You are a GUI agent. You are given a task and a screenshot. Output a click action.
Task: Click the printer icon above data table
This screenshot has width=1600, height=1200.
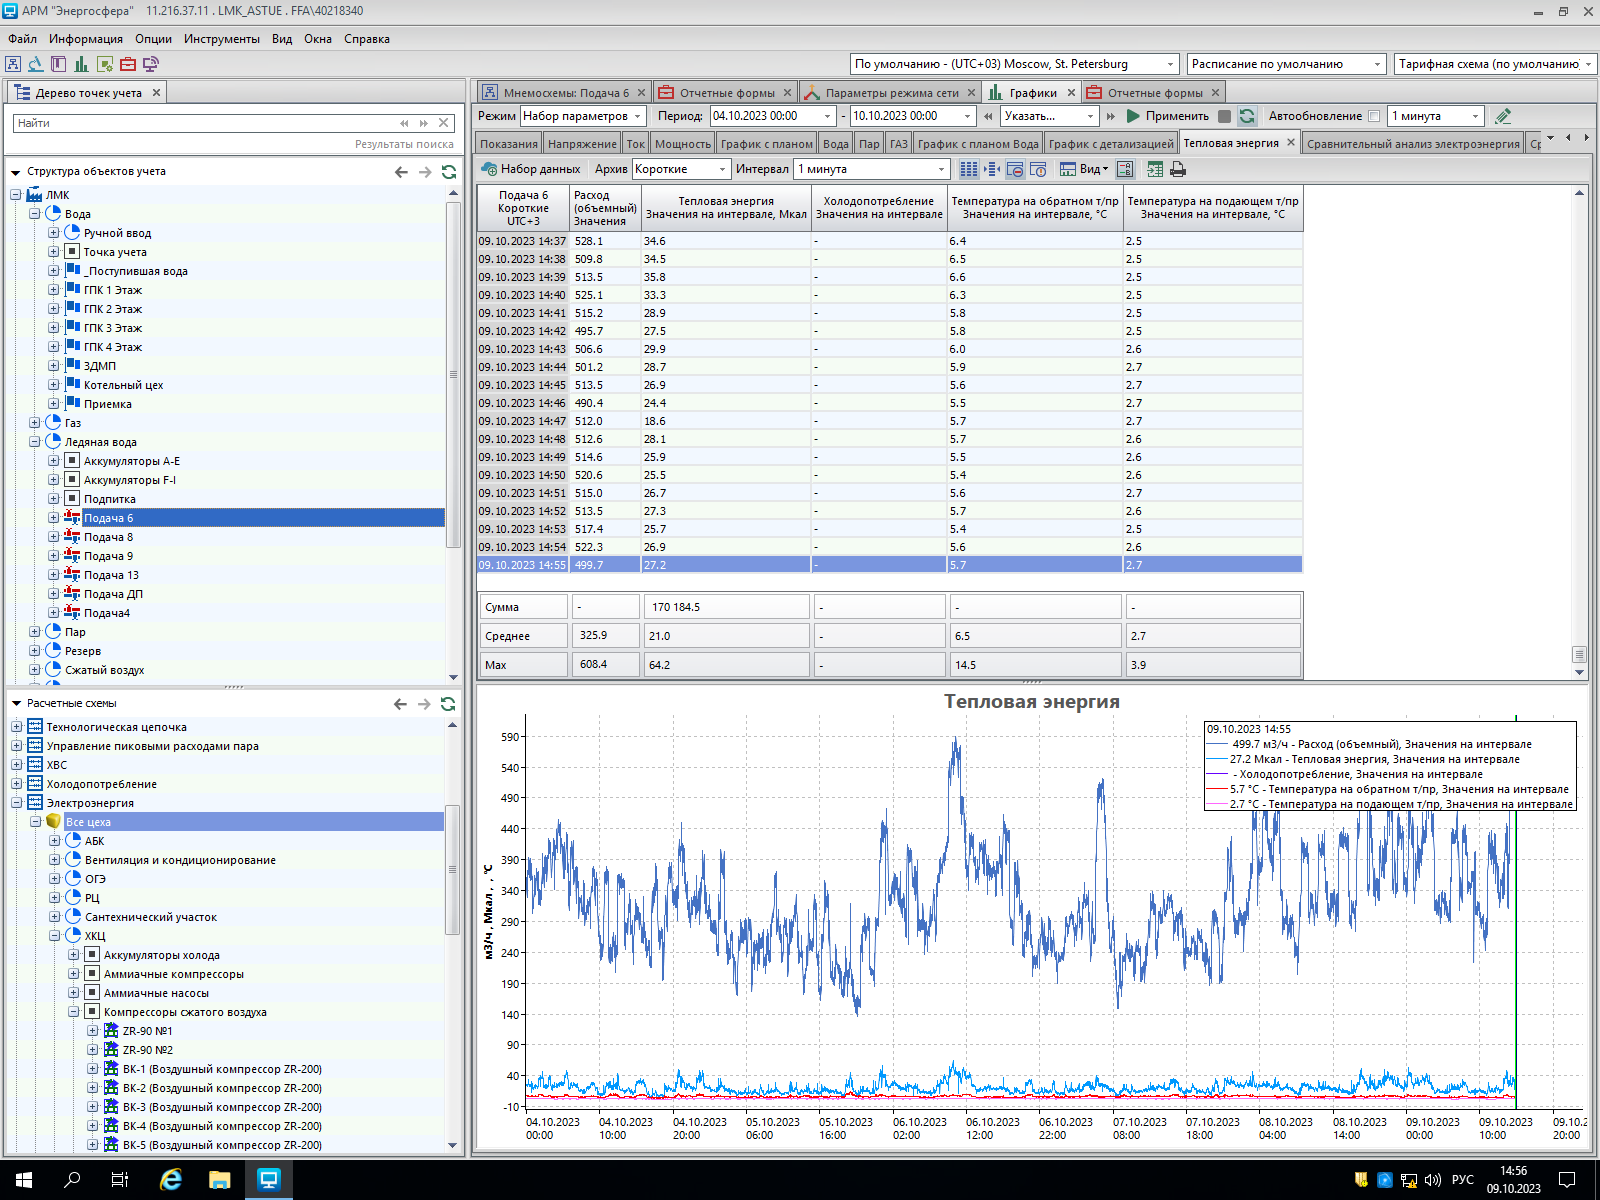pyautogui.click(x=1178, y=169)
